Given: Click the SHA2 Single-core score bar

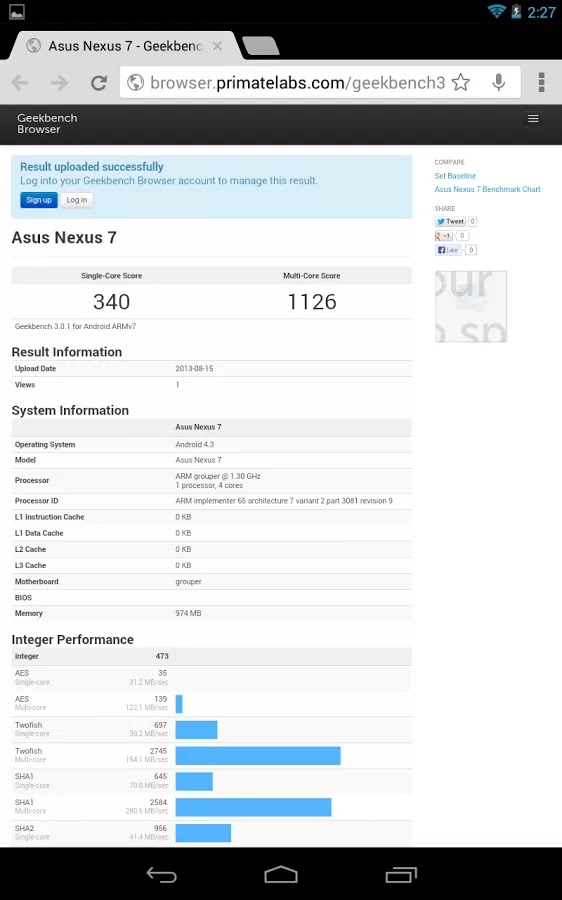Looking at the screenshot, I should tap(203, 833).
